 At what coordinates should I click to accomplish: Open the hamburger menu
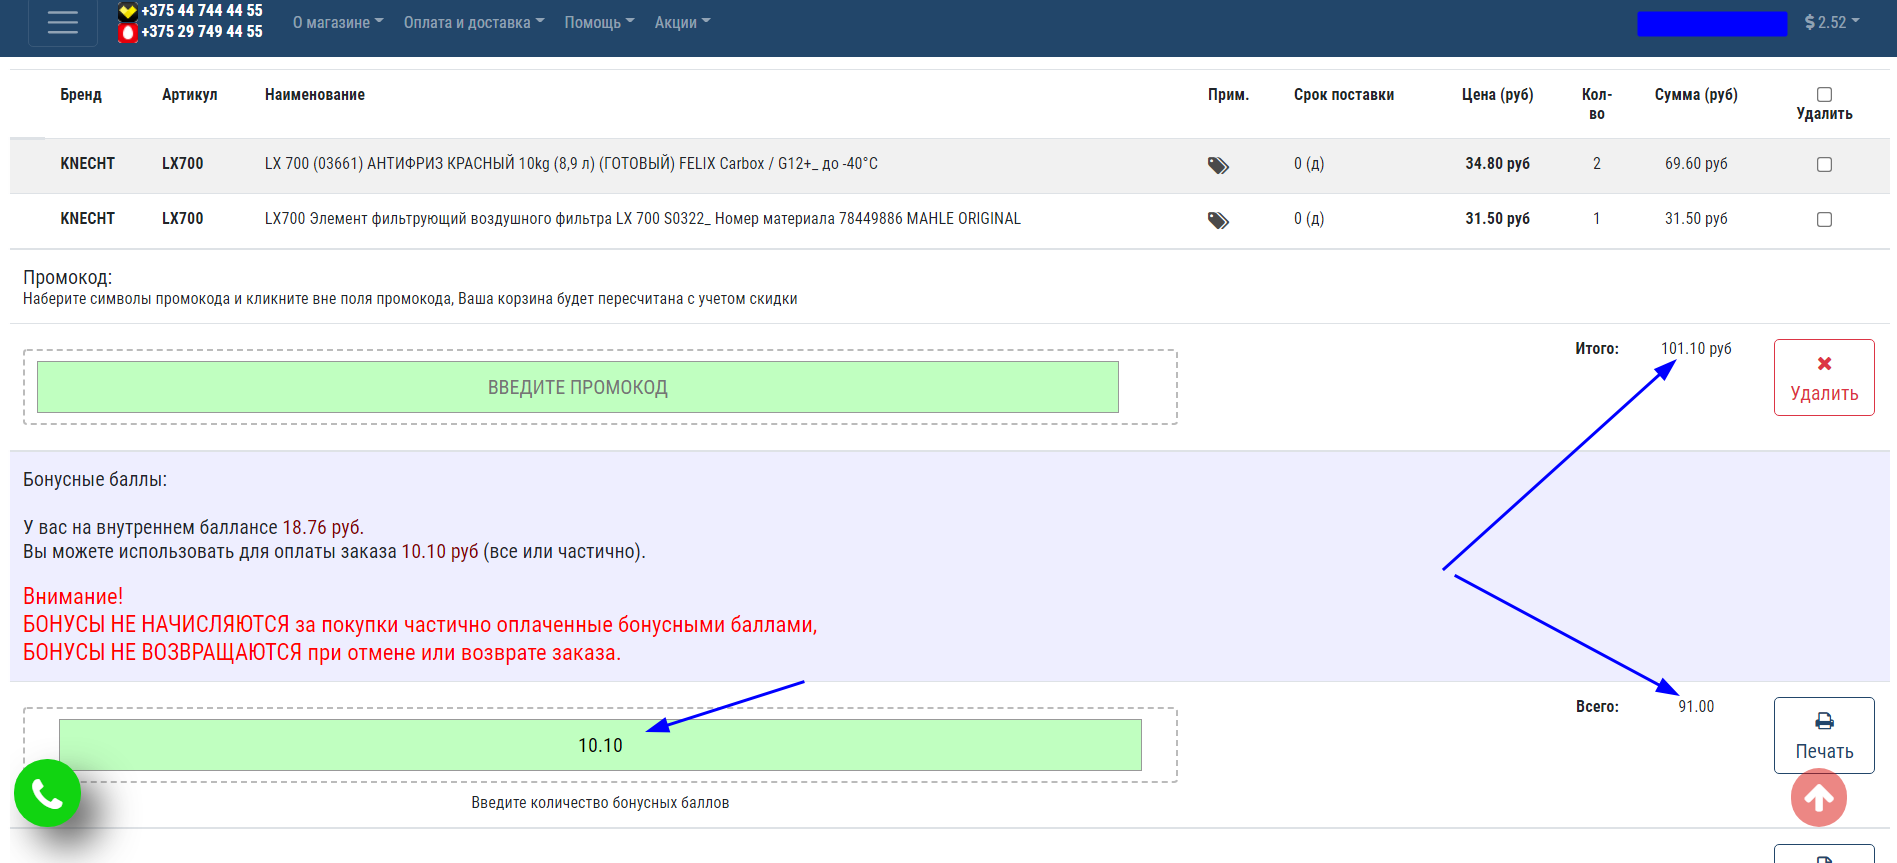pyautogui.click(x=62, y=22)
